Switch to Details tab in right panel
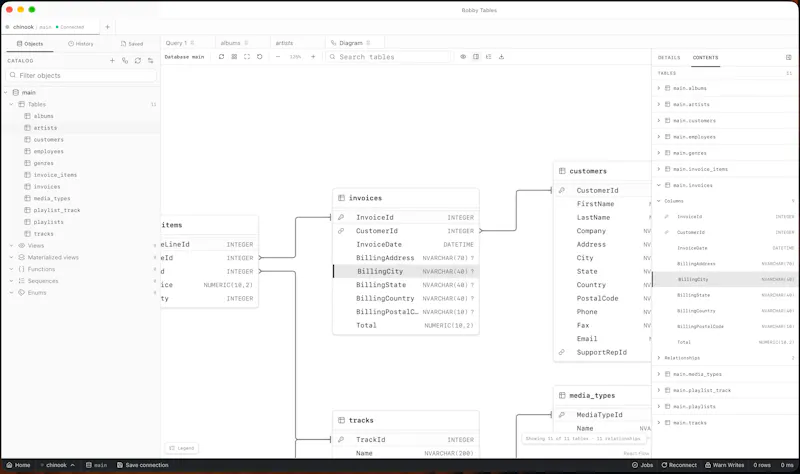Image resolution: width=800 pixels, height=474 pixels. tap(669, 58)
